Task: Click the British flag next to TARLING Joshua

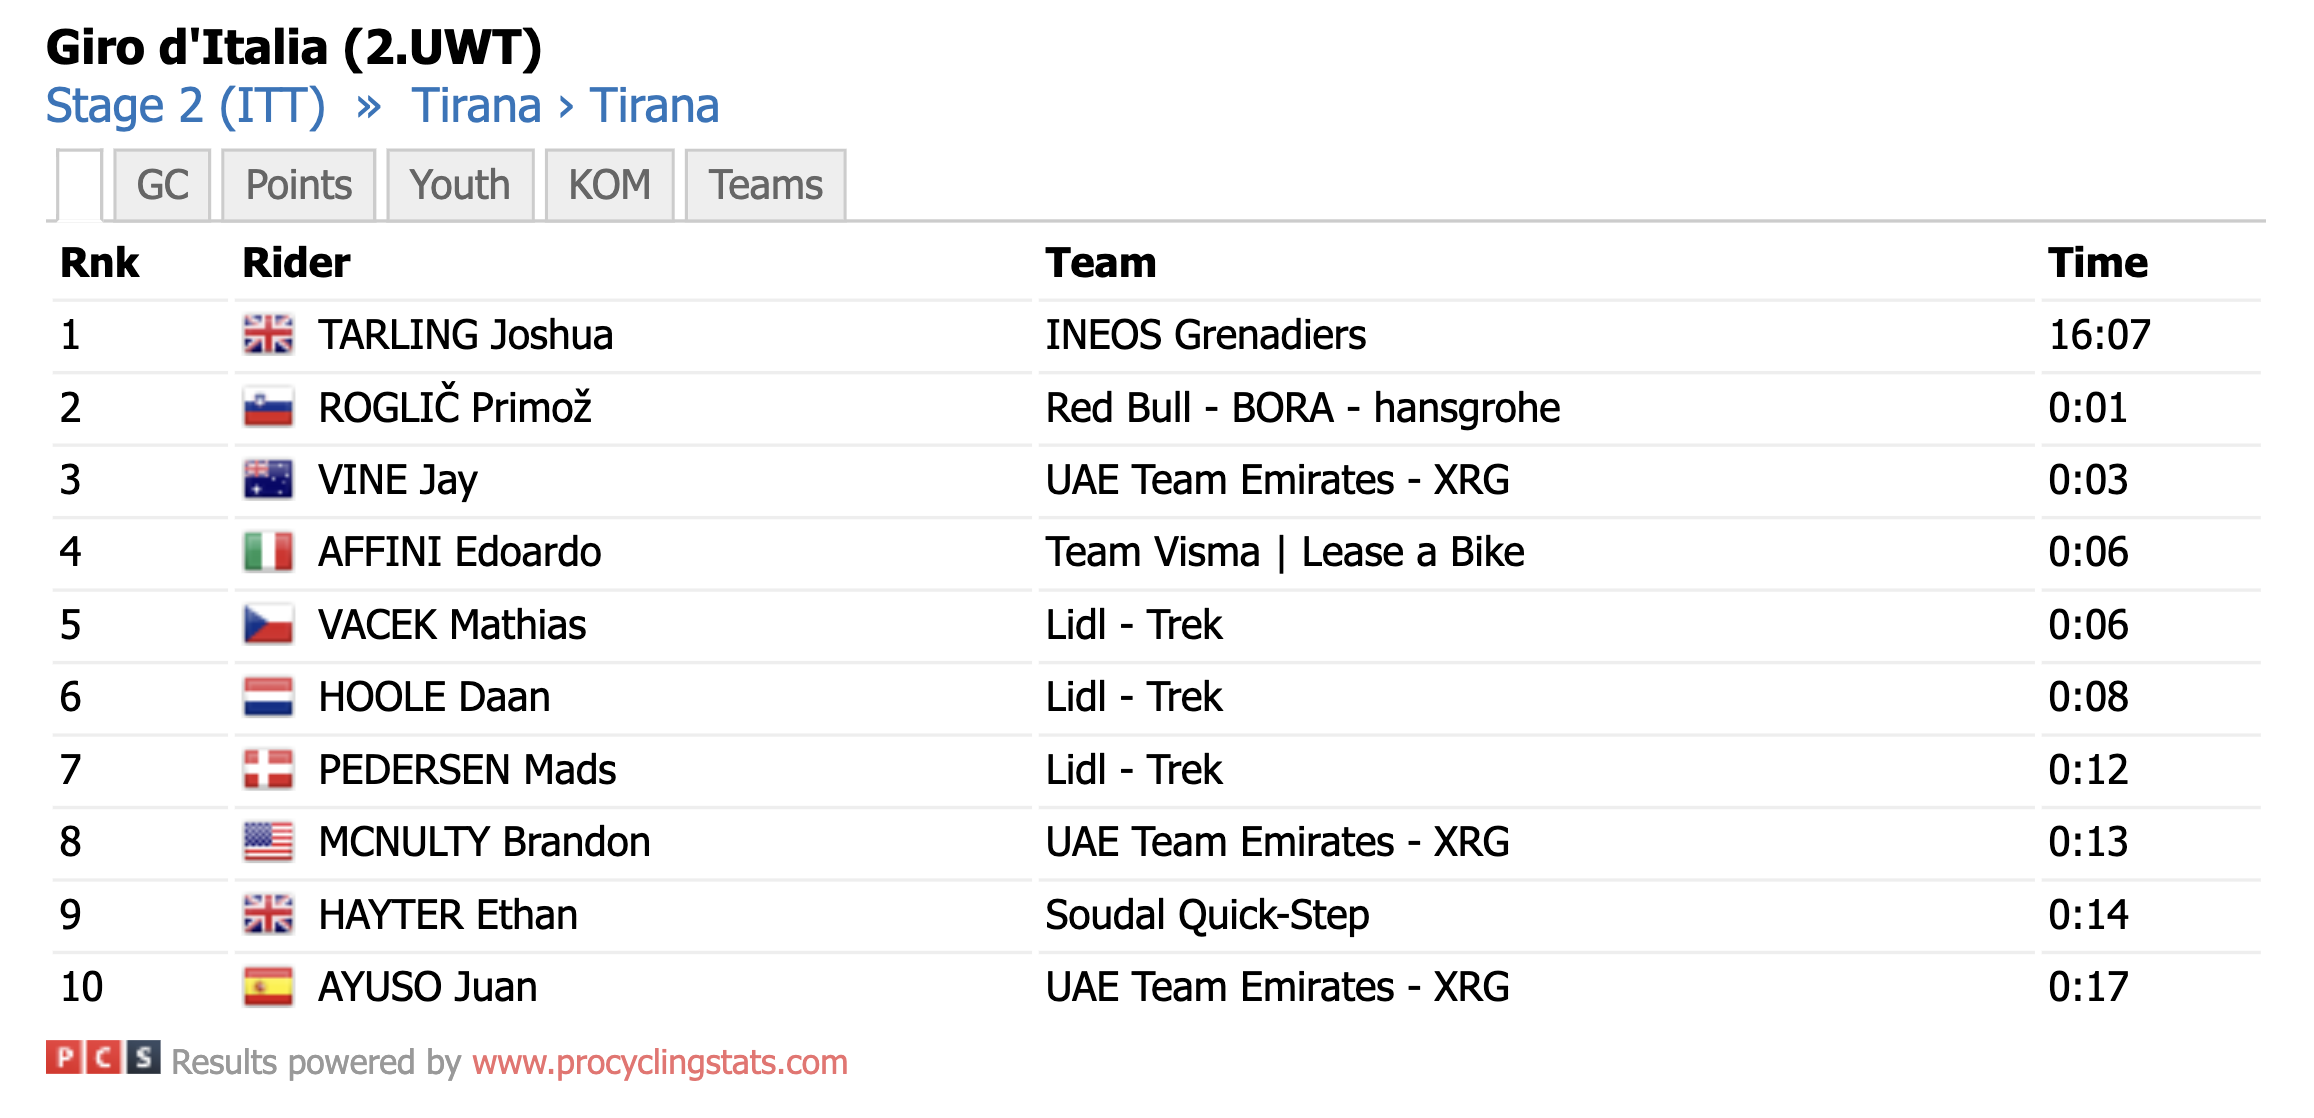Action: 268,334
